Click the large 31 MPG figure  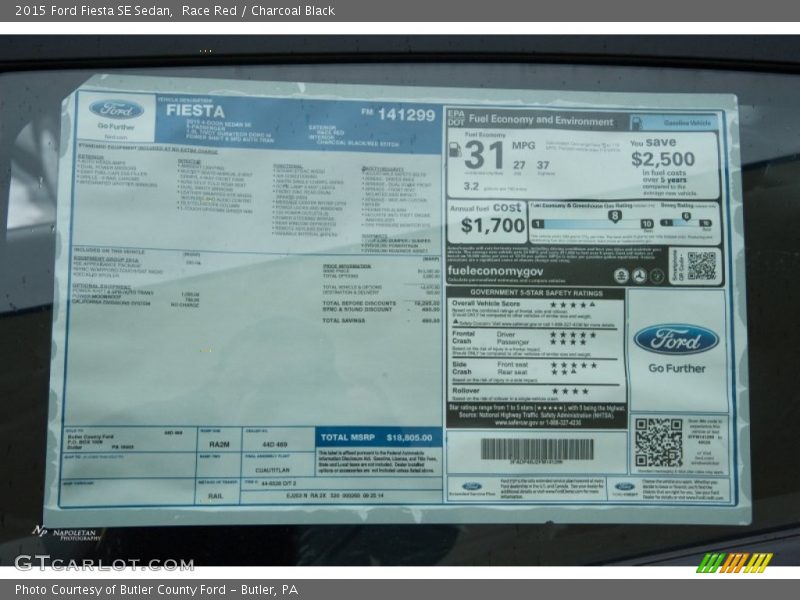click(485, 155)
